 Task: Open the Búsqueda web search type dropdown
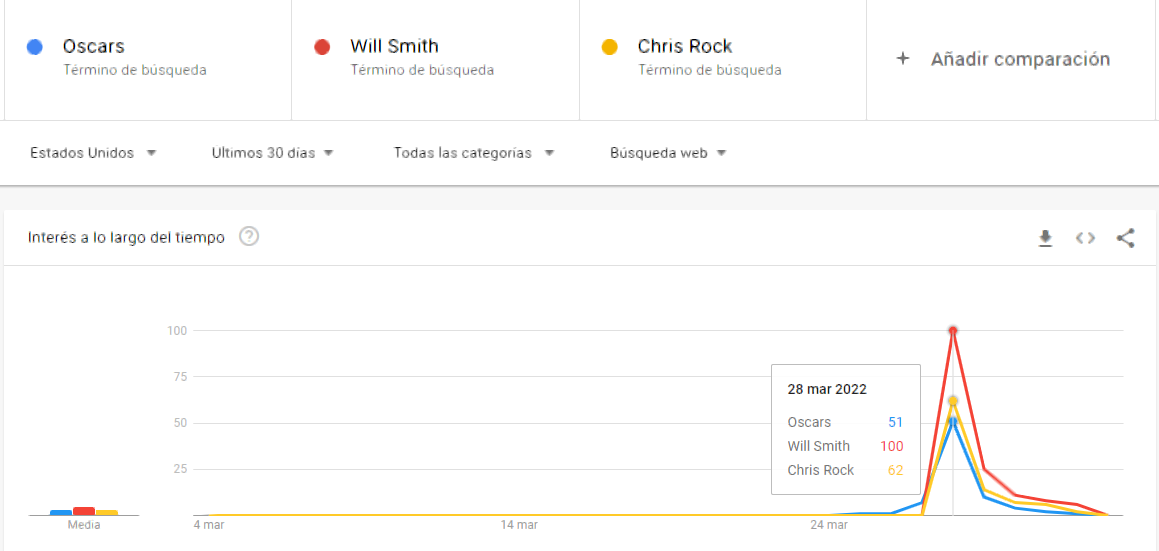668,153
